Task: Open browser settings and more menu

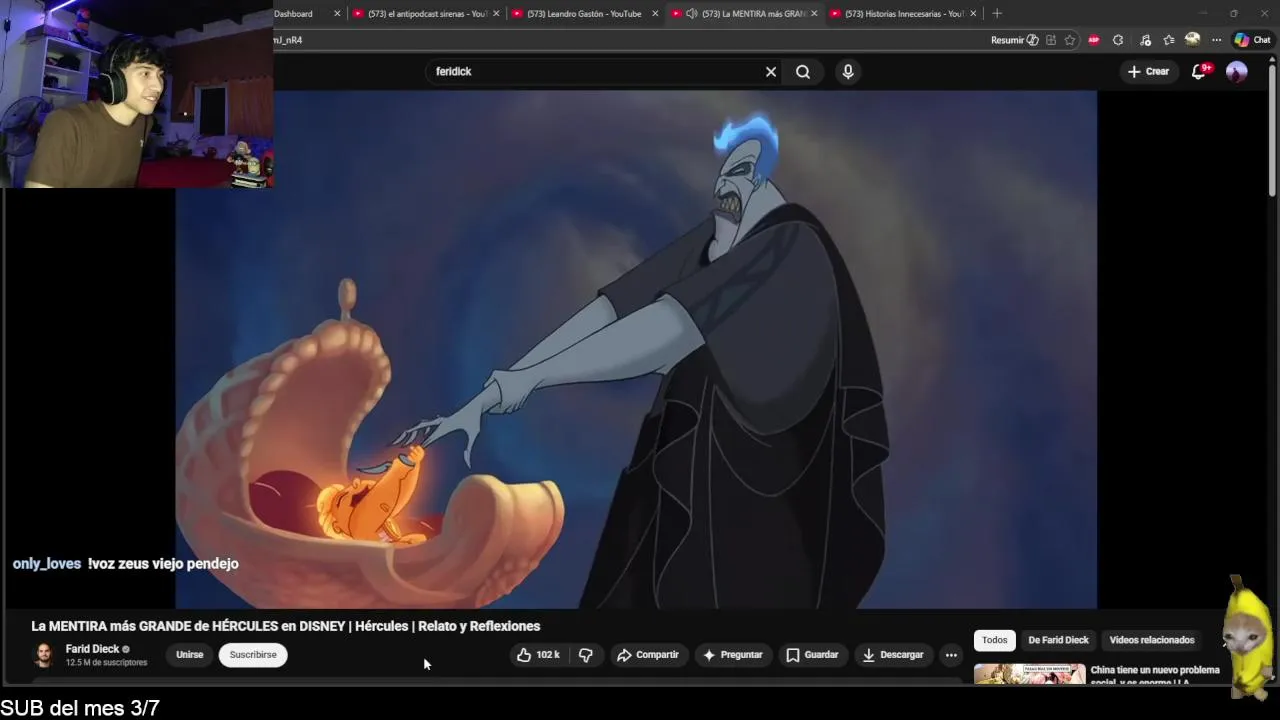Action: 1217,40
